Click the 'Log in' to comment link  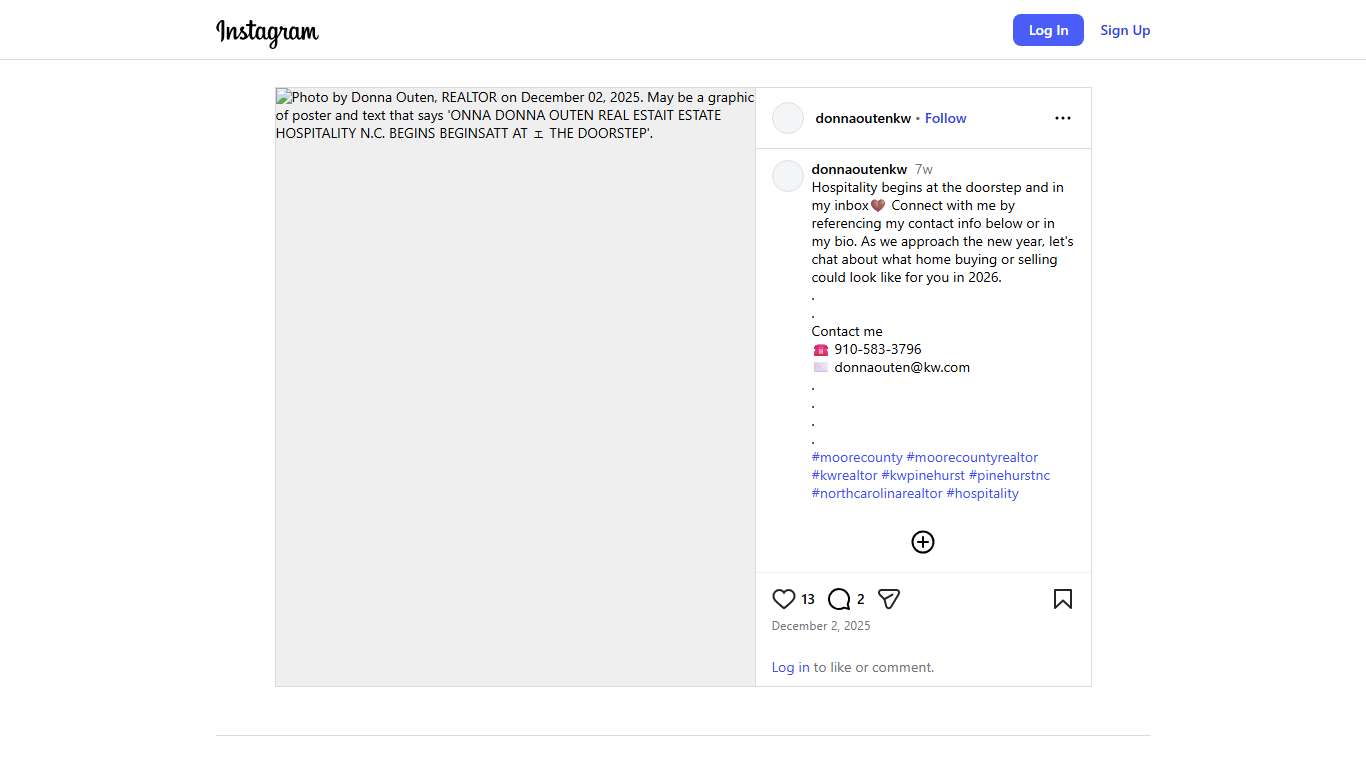[790, 667]
